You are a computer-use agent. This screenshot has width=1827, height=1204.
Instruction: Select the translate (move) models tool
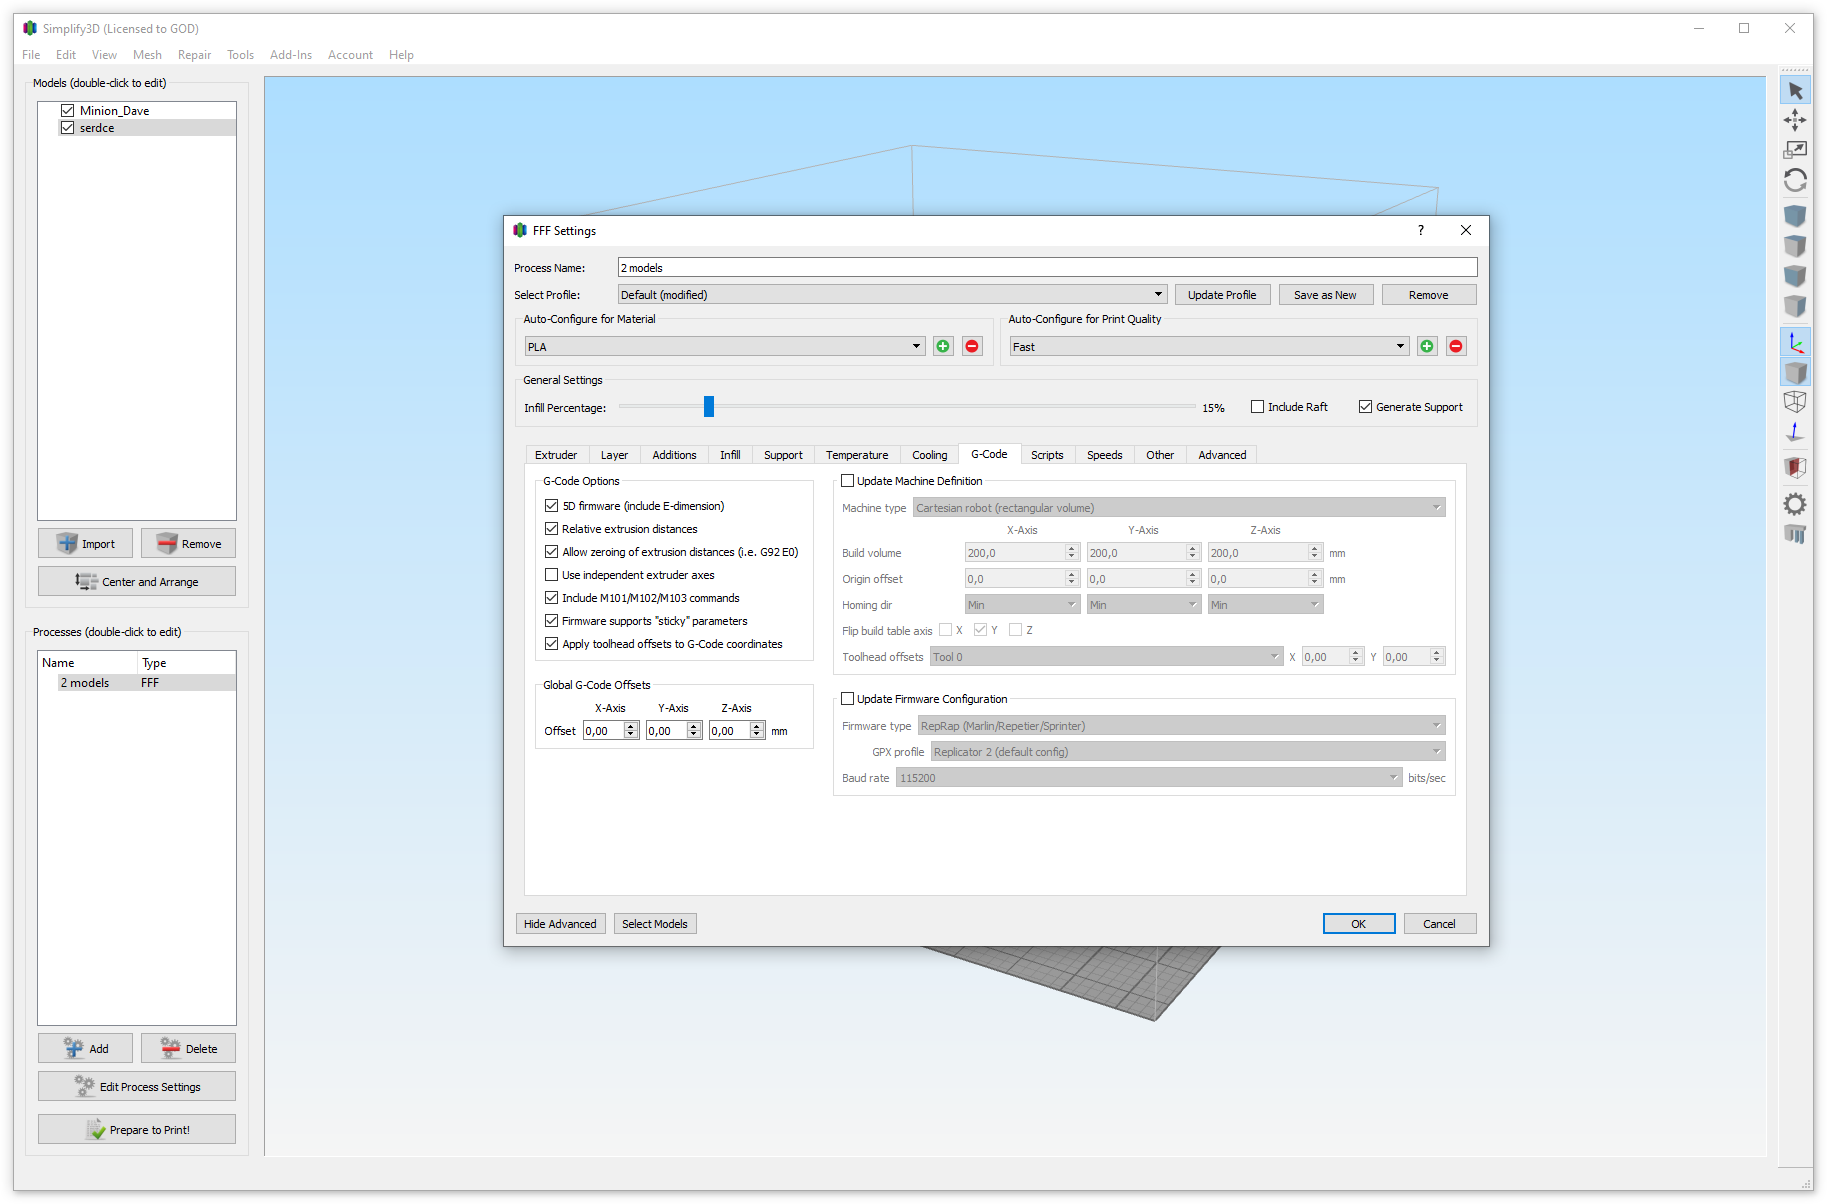1795,120
